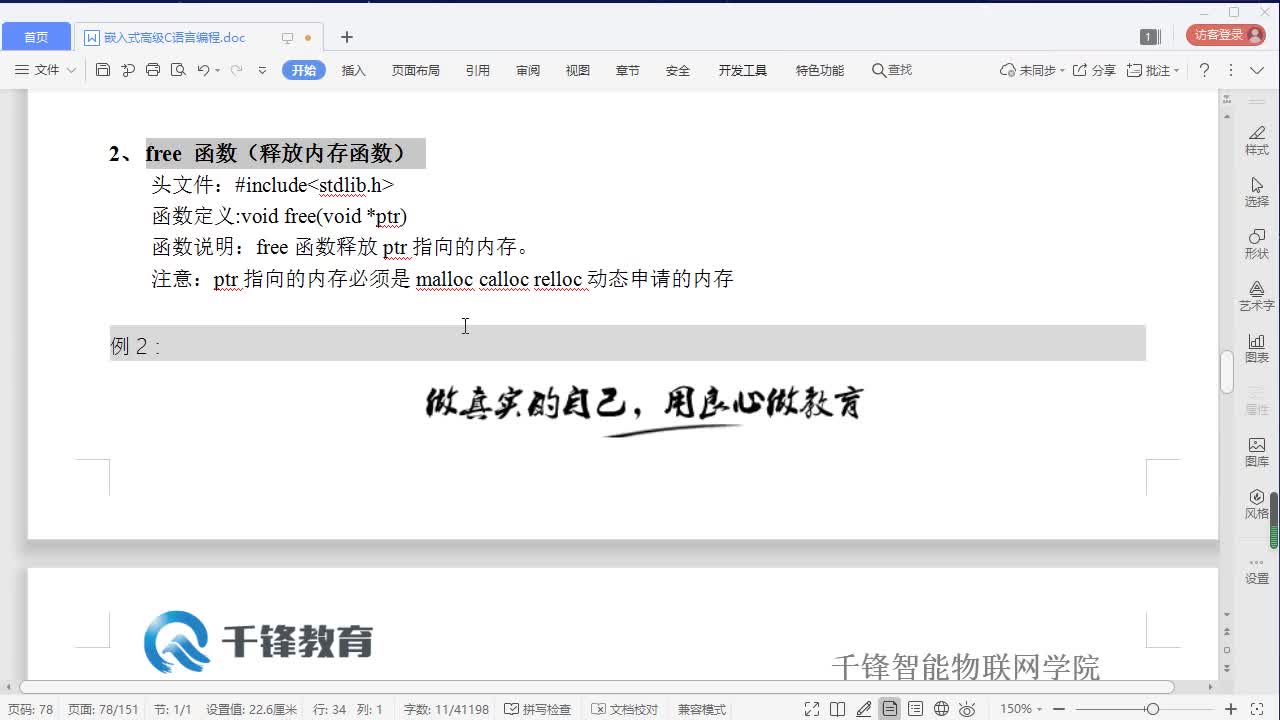Click the horizontal scrollbar at bottom
The height and width of the screenshot is (720, 1280).
click(x=596, y=687)
